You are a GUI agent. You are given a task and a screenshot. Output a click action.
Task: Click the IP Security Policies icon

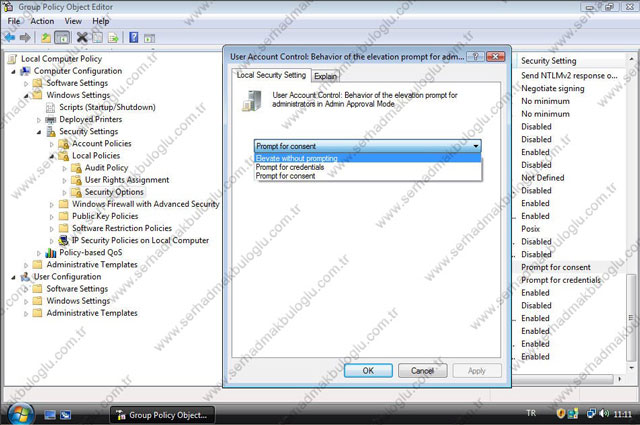tap(63, 240)
